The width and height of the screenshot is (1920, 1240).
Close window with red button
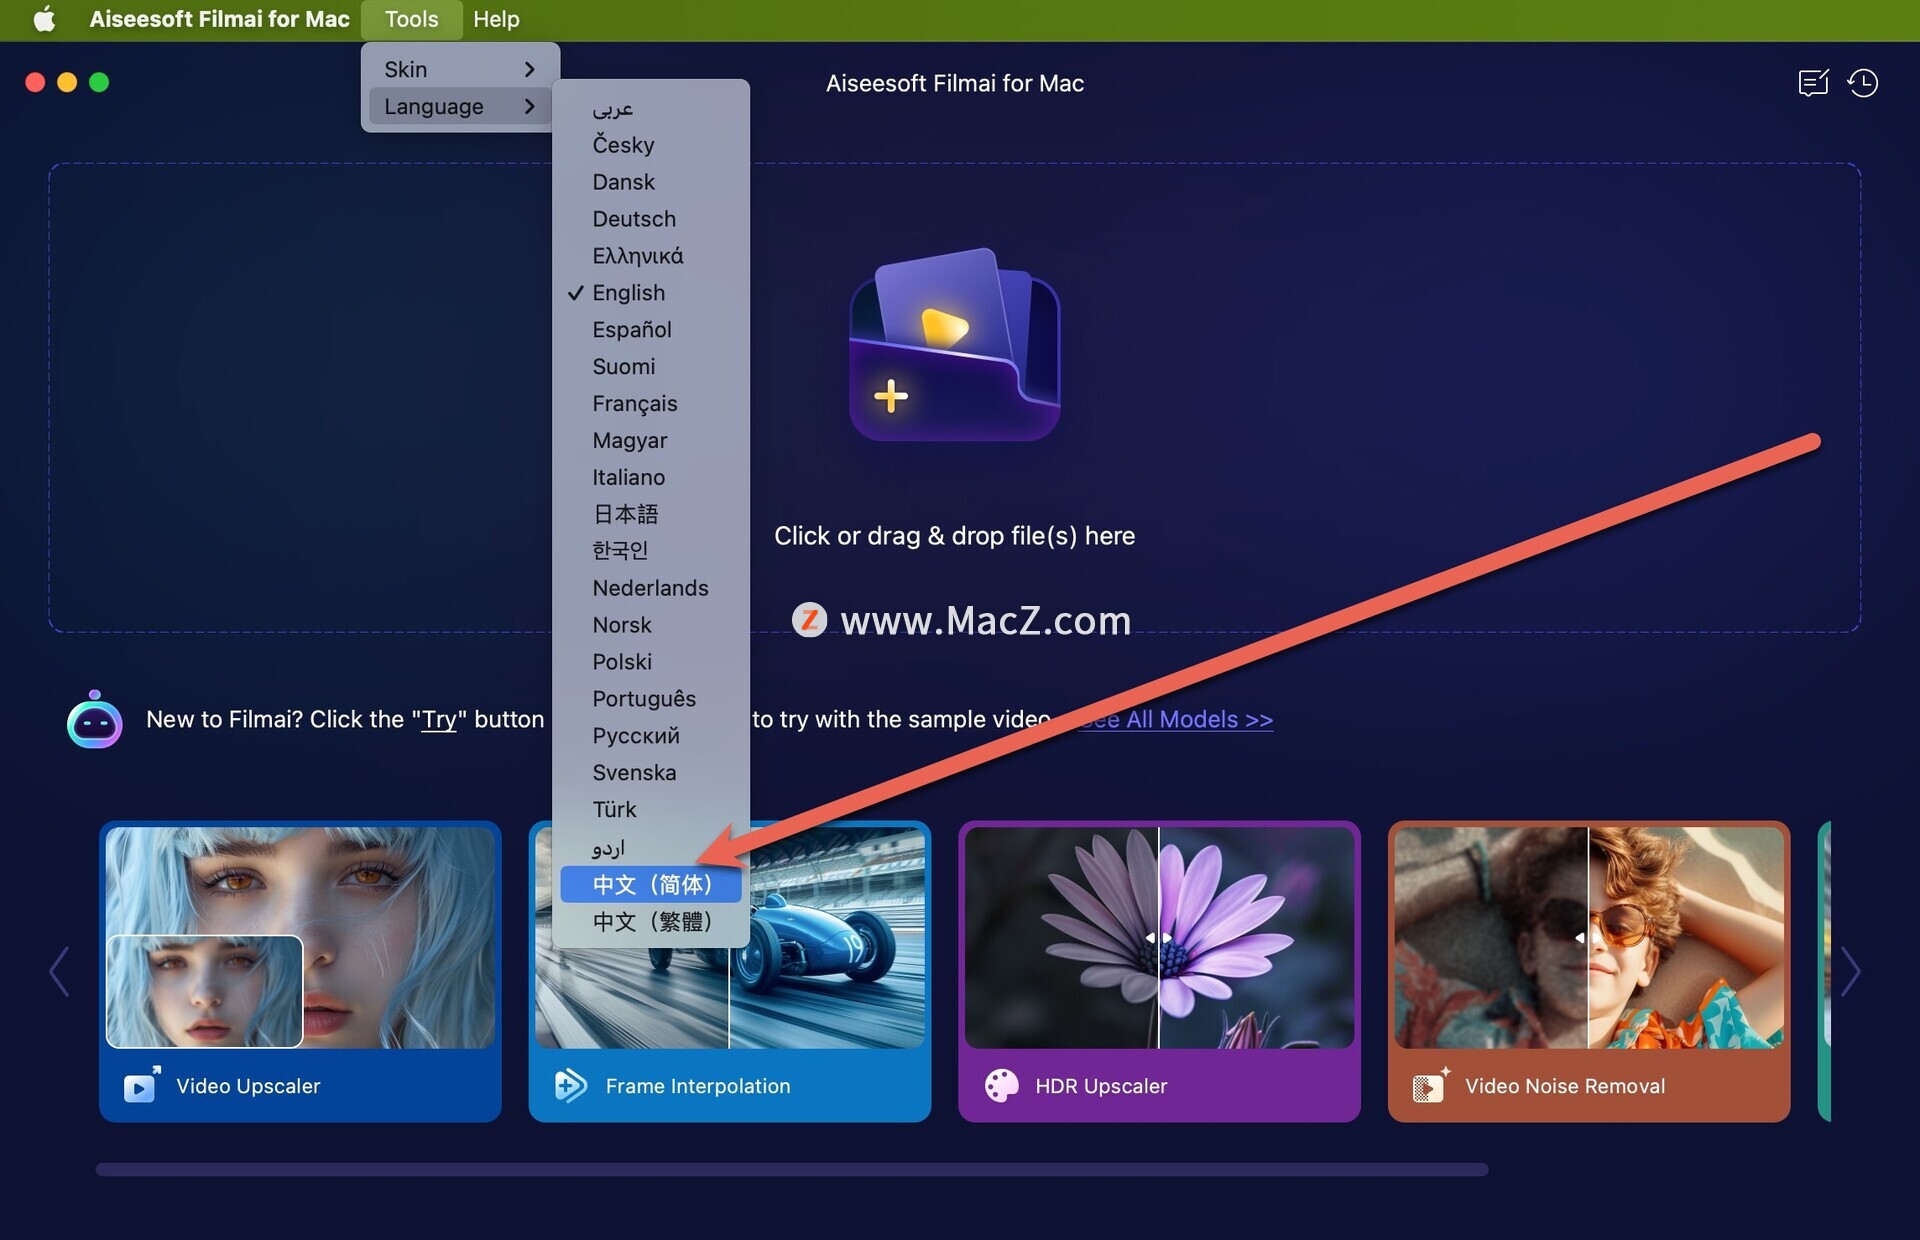[x=35, y=82]
